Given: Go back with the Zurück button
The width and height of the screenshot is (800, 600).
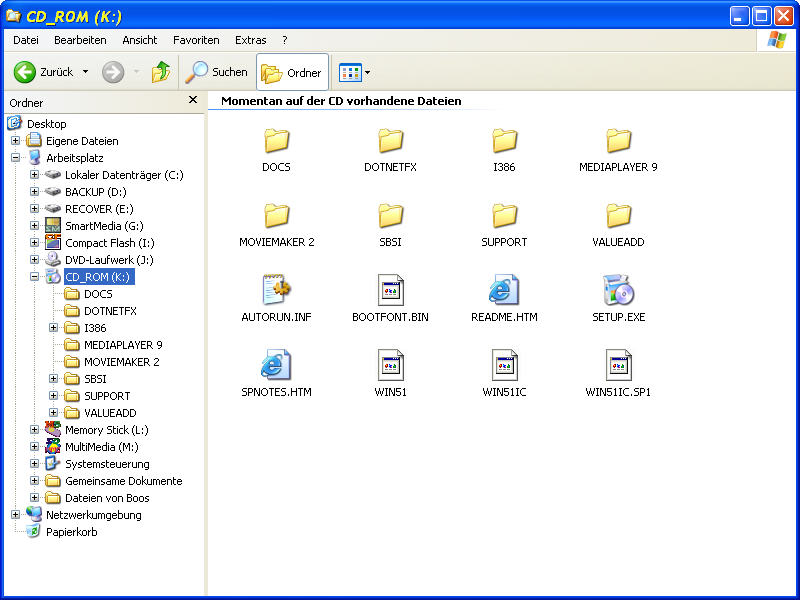Looking at the screenshot, I should click(43, 72).
